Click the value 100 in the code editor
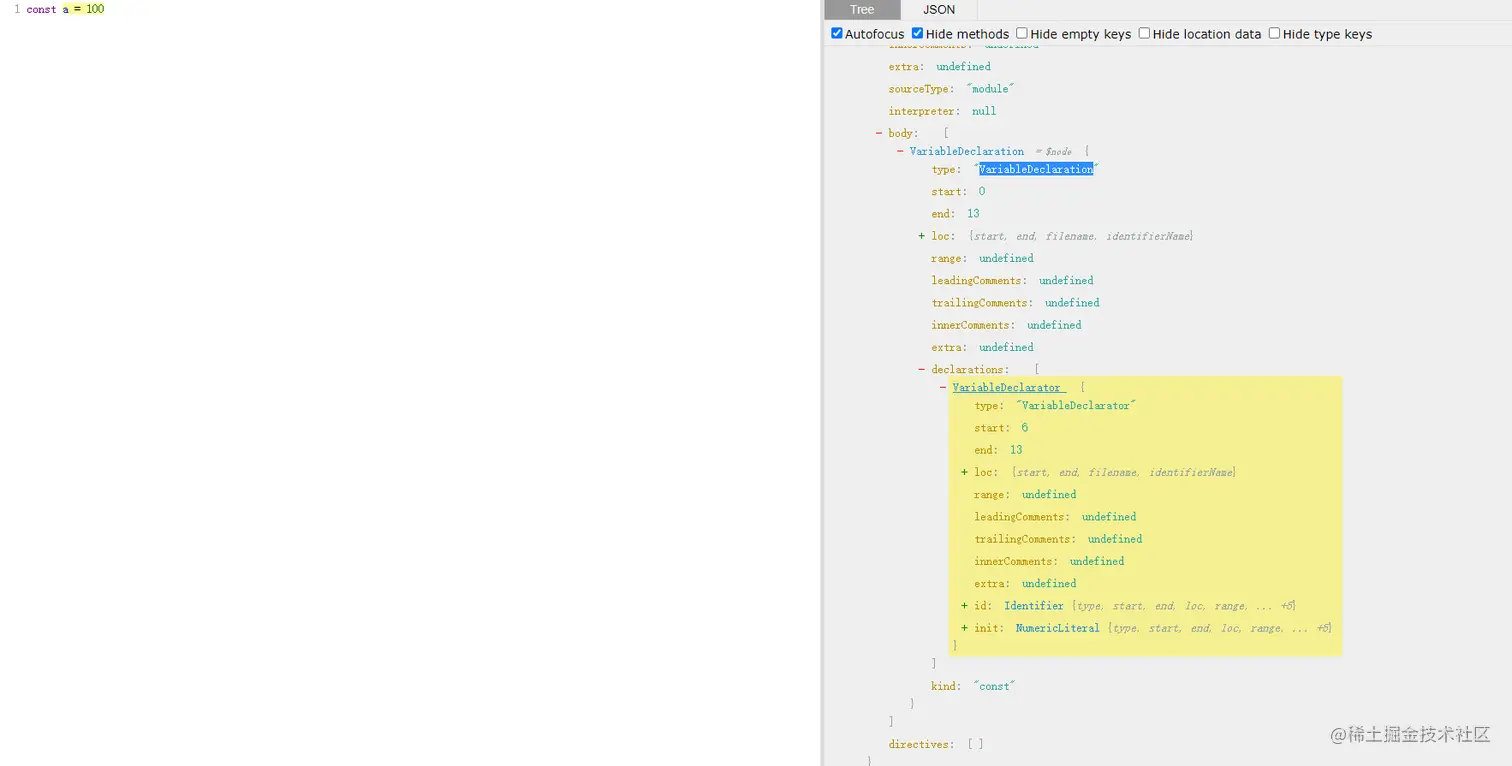Image resolution: width=1512 pixels, height=766 pixels. coord(95,9)
